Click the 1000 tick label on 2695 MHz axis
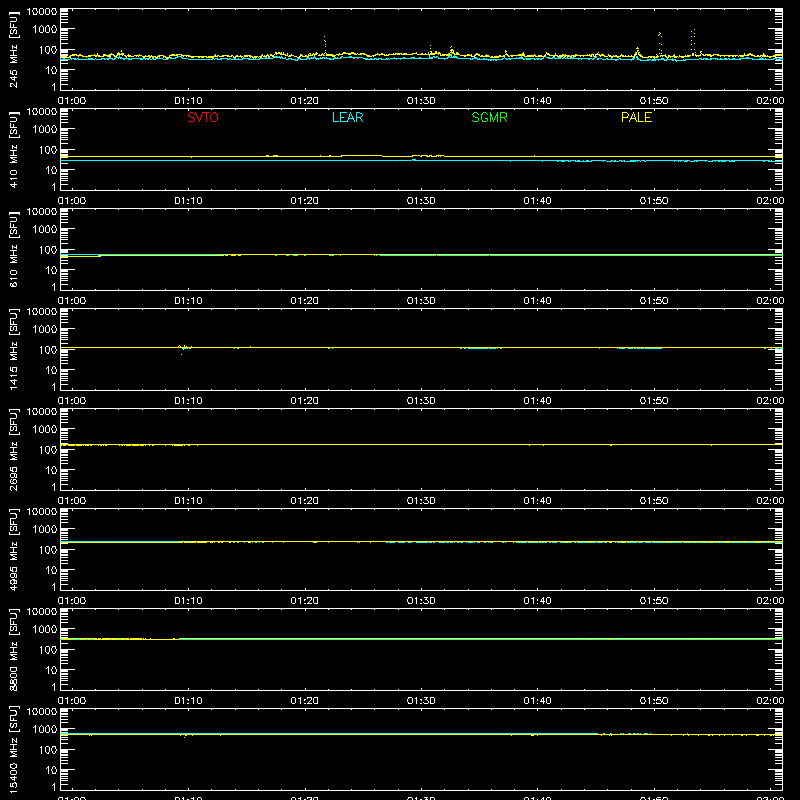 pyautogui.click(x=45, y=430)
